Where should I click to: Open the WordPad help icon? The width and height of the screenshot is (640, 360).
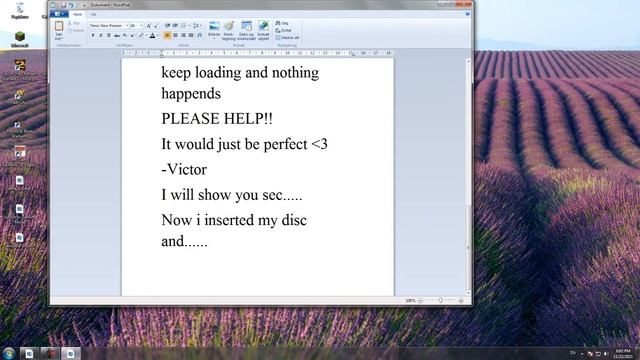468,13
